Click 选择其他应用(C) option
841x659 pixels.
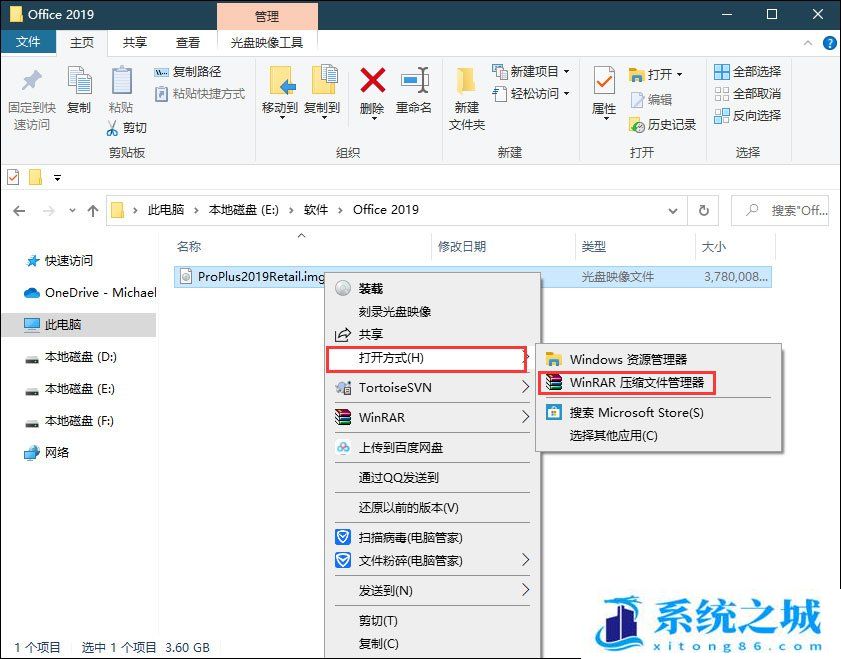(659, 435)
